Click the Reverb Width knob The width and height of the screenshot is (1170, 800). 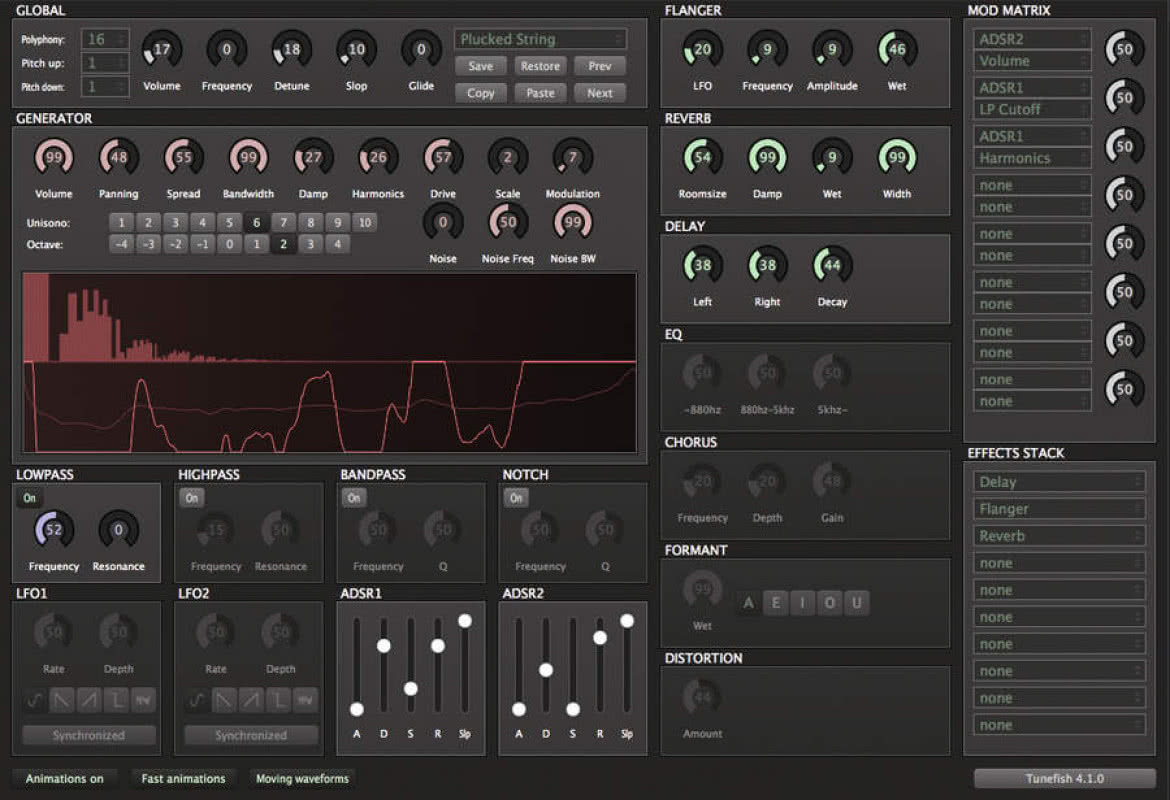897,157
